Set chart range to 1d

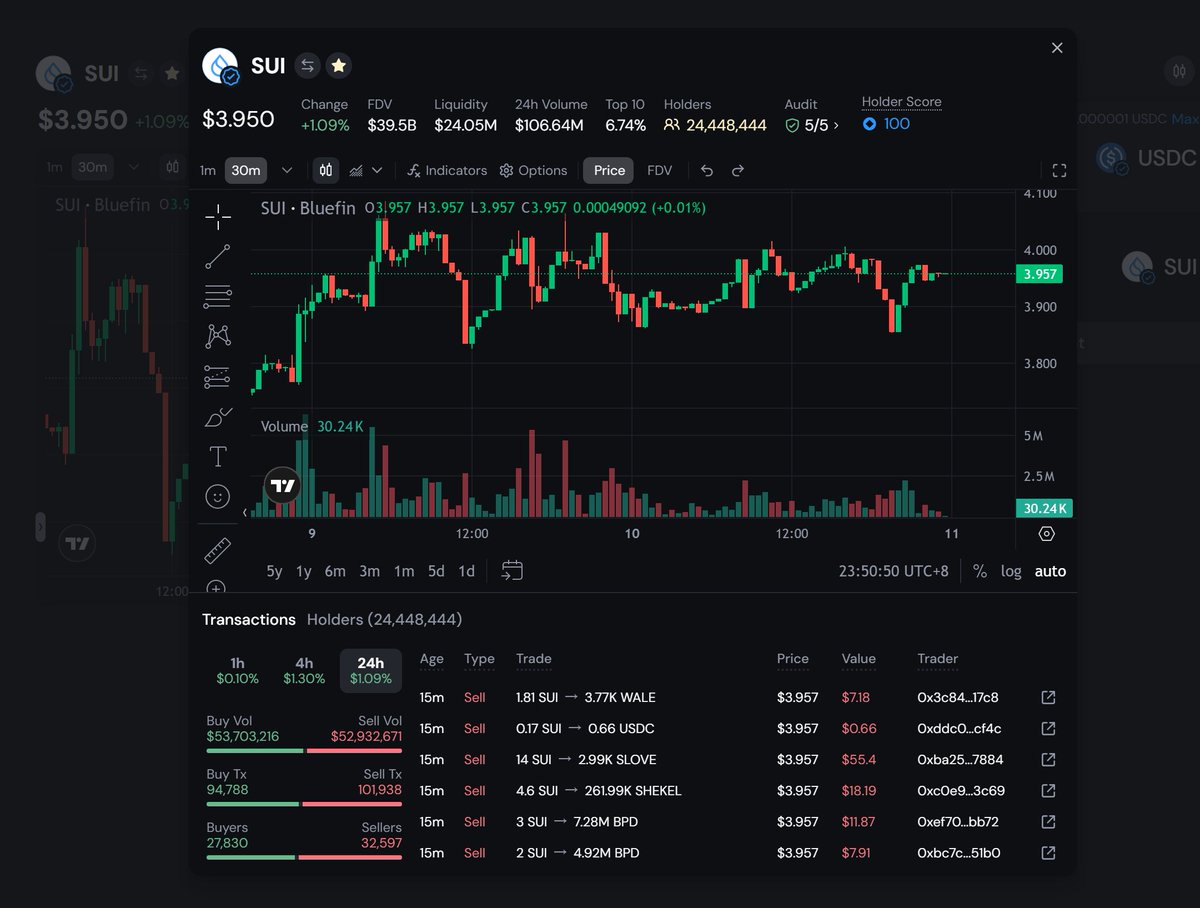[x=466, y=571]
